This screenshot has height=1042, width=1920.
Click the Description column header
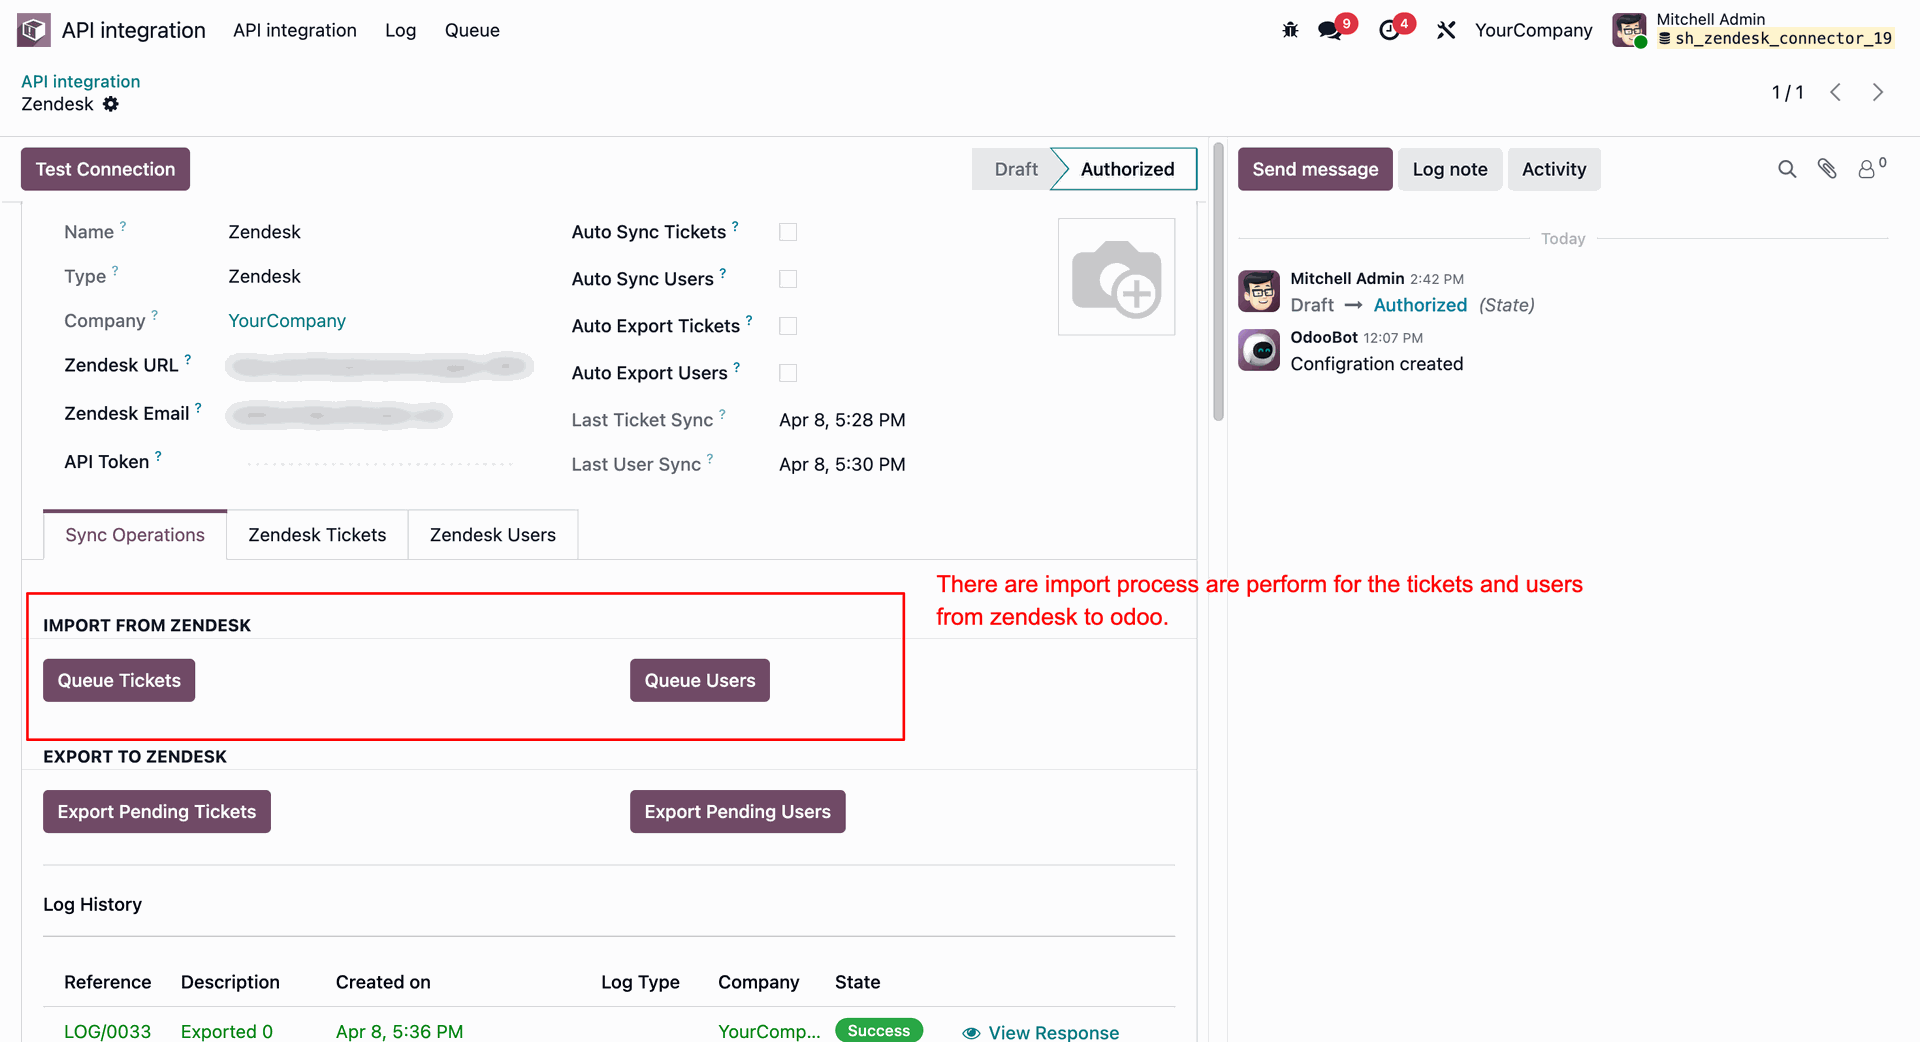(230, 982)
